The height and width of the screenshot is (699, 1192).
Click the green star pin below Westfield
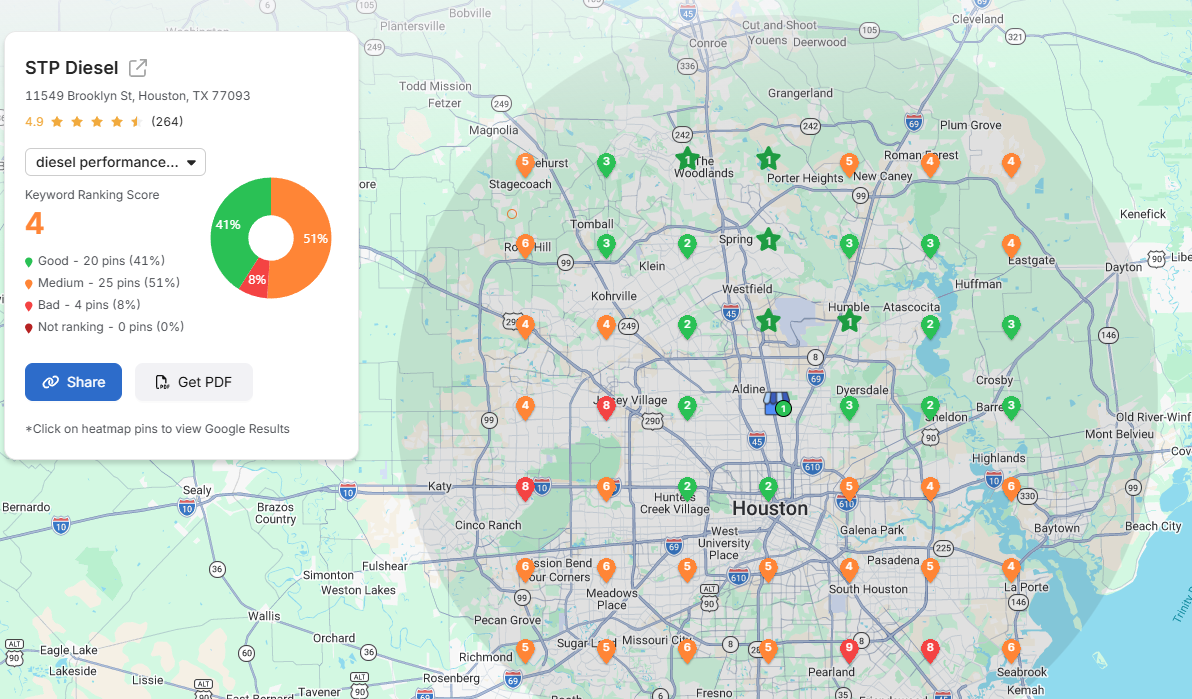[x=769, y=321]
